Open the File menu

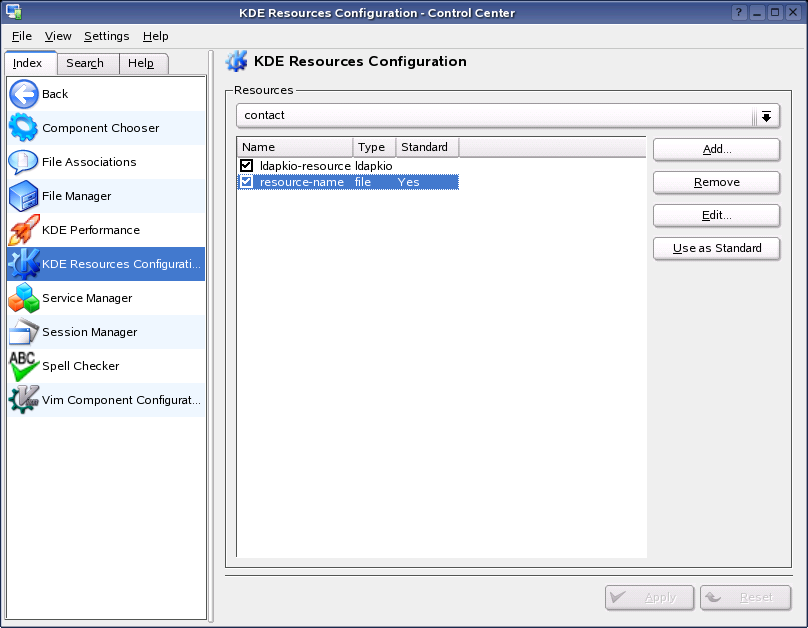tap(22, 36)
